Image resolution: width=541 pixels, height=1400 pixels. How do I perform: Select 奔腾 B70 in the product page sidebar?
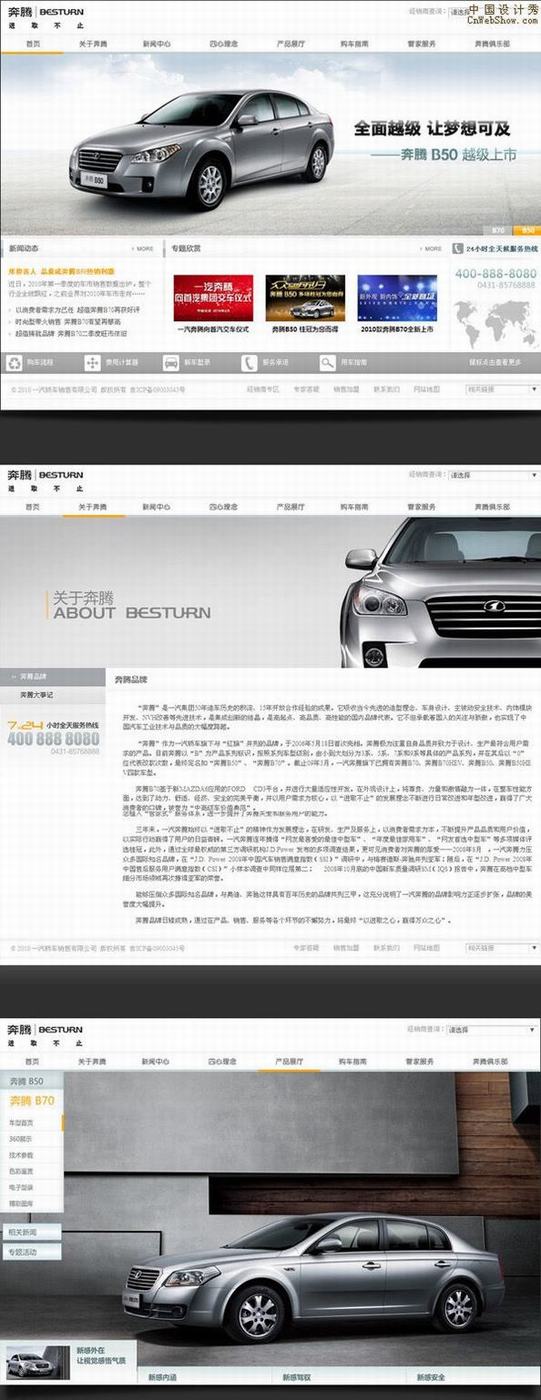click(31, 1101)
